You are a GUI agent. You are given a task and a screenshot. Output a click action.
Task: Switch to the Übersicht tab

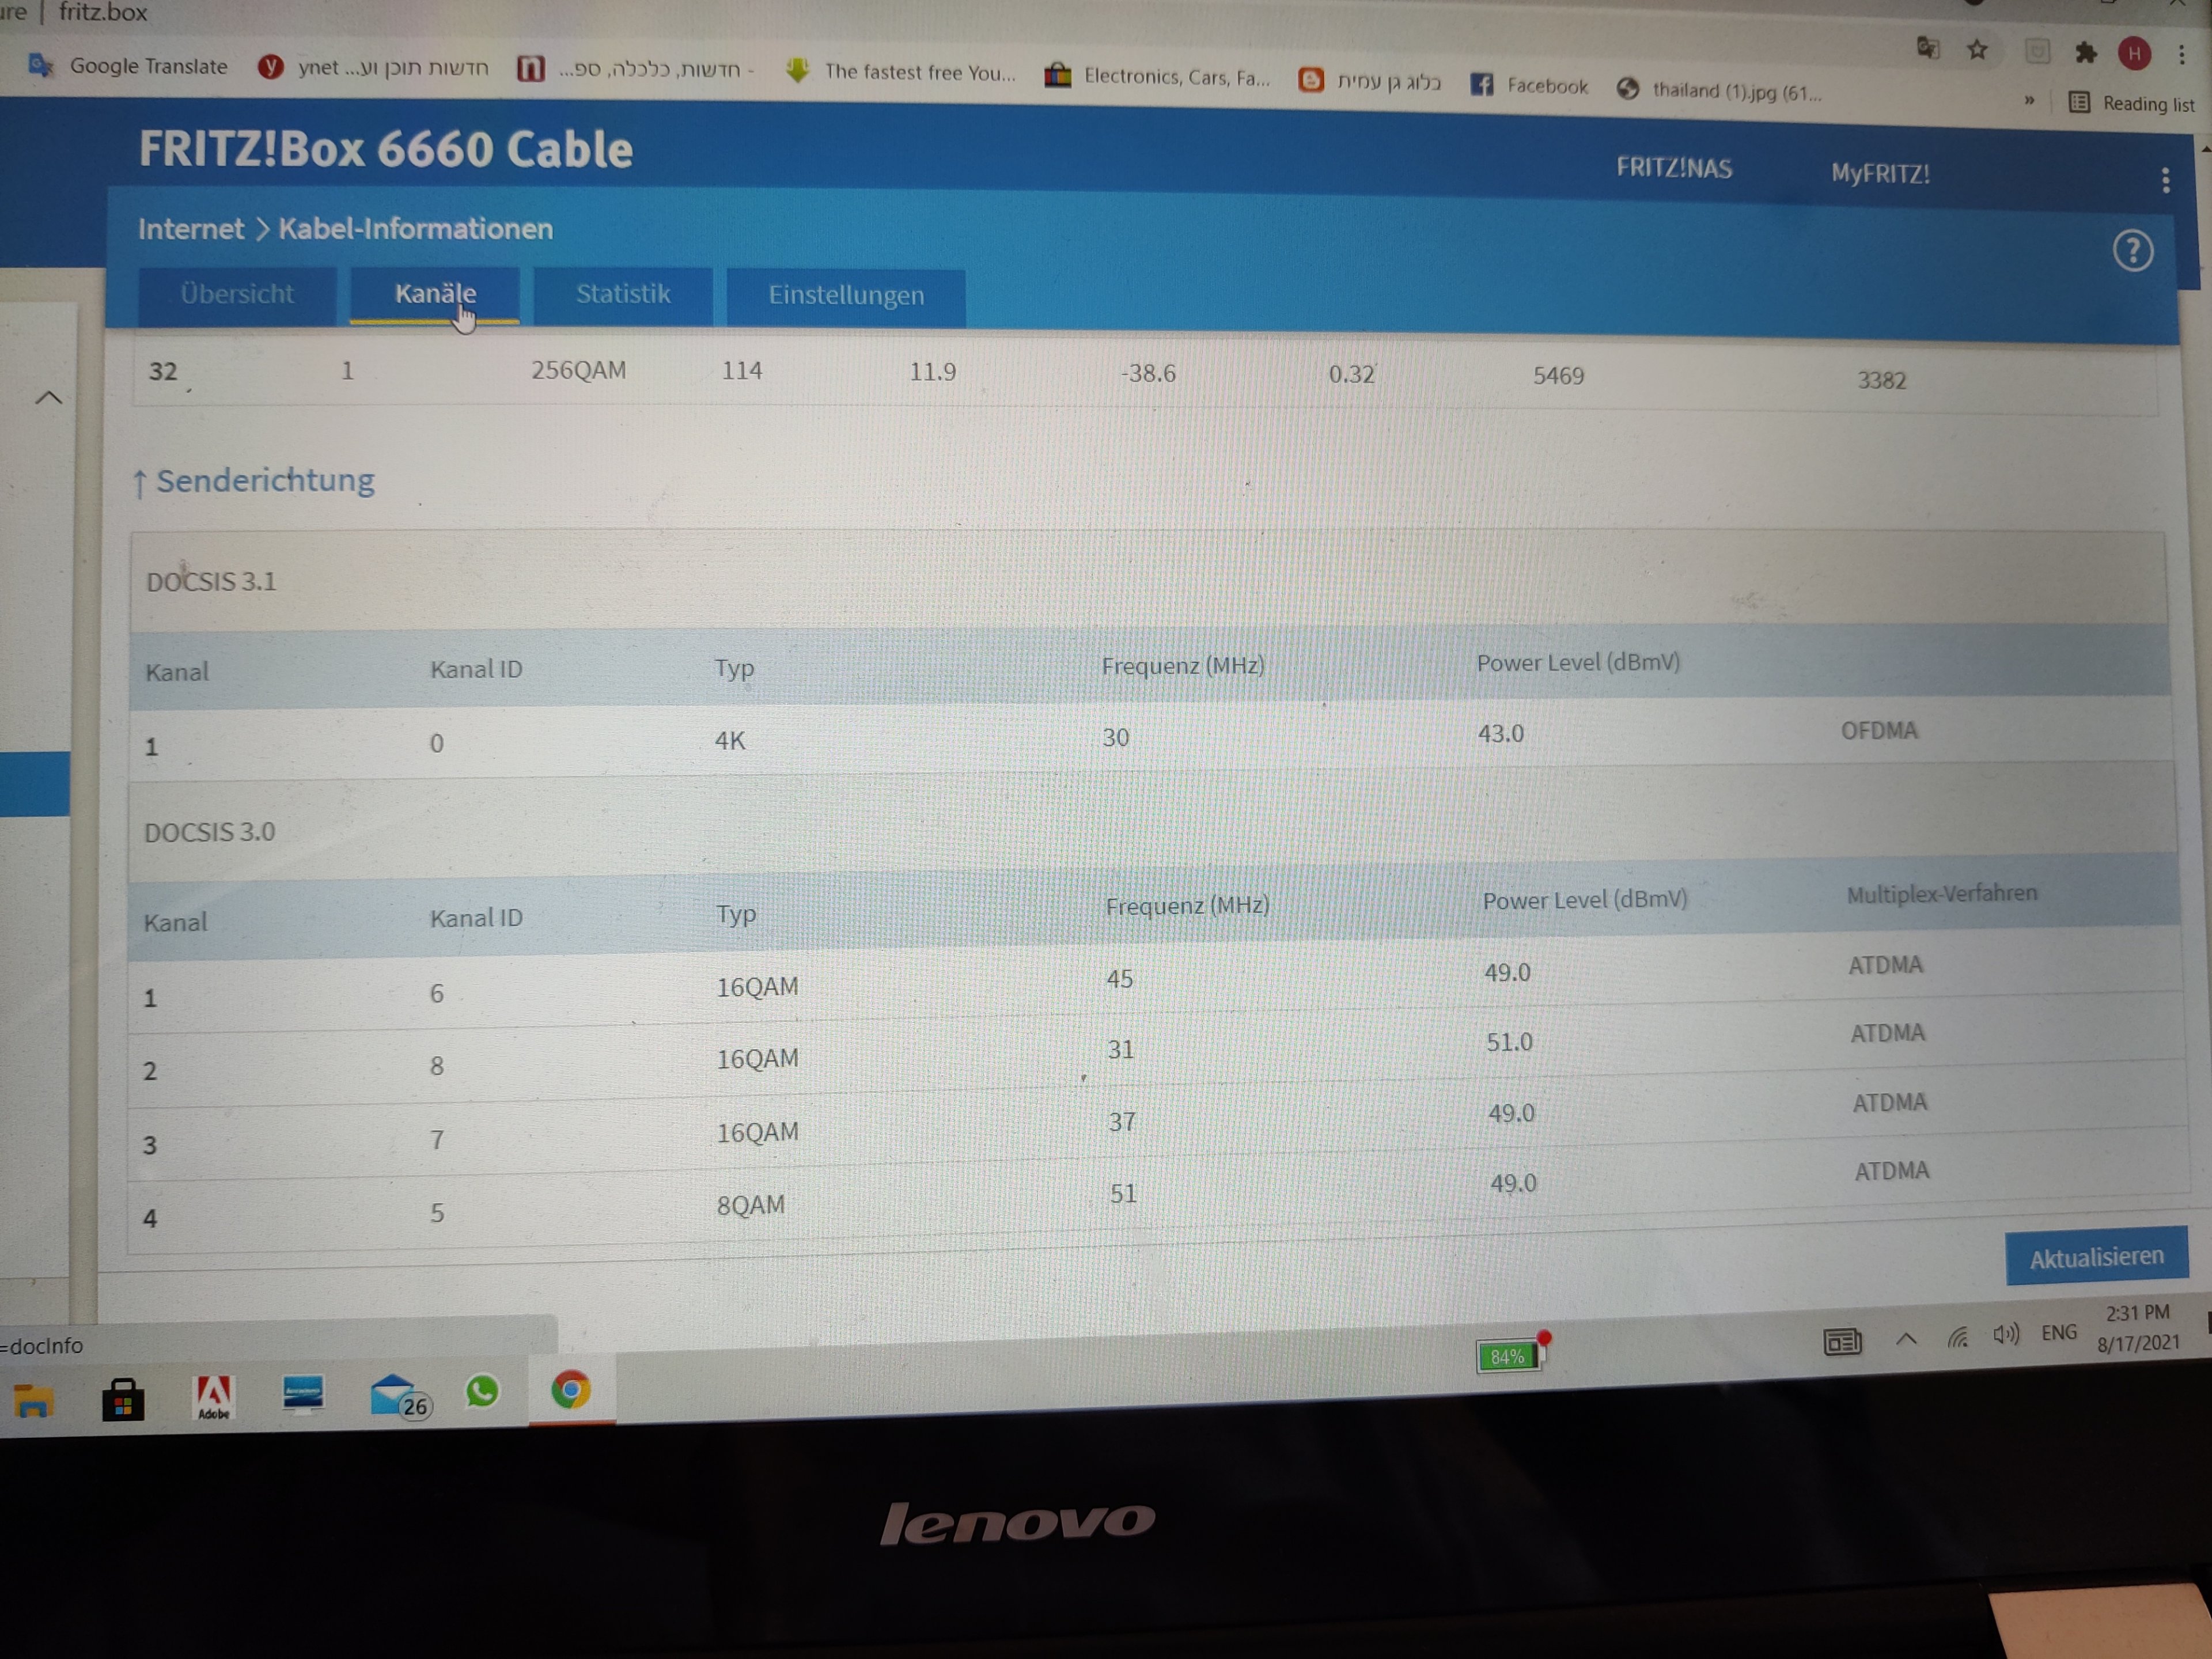click(237, 294)
